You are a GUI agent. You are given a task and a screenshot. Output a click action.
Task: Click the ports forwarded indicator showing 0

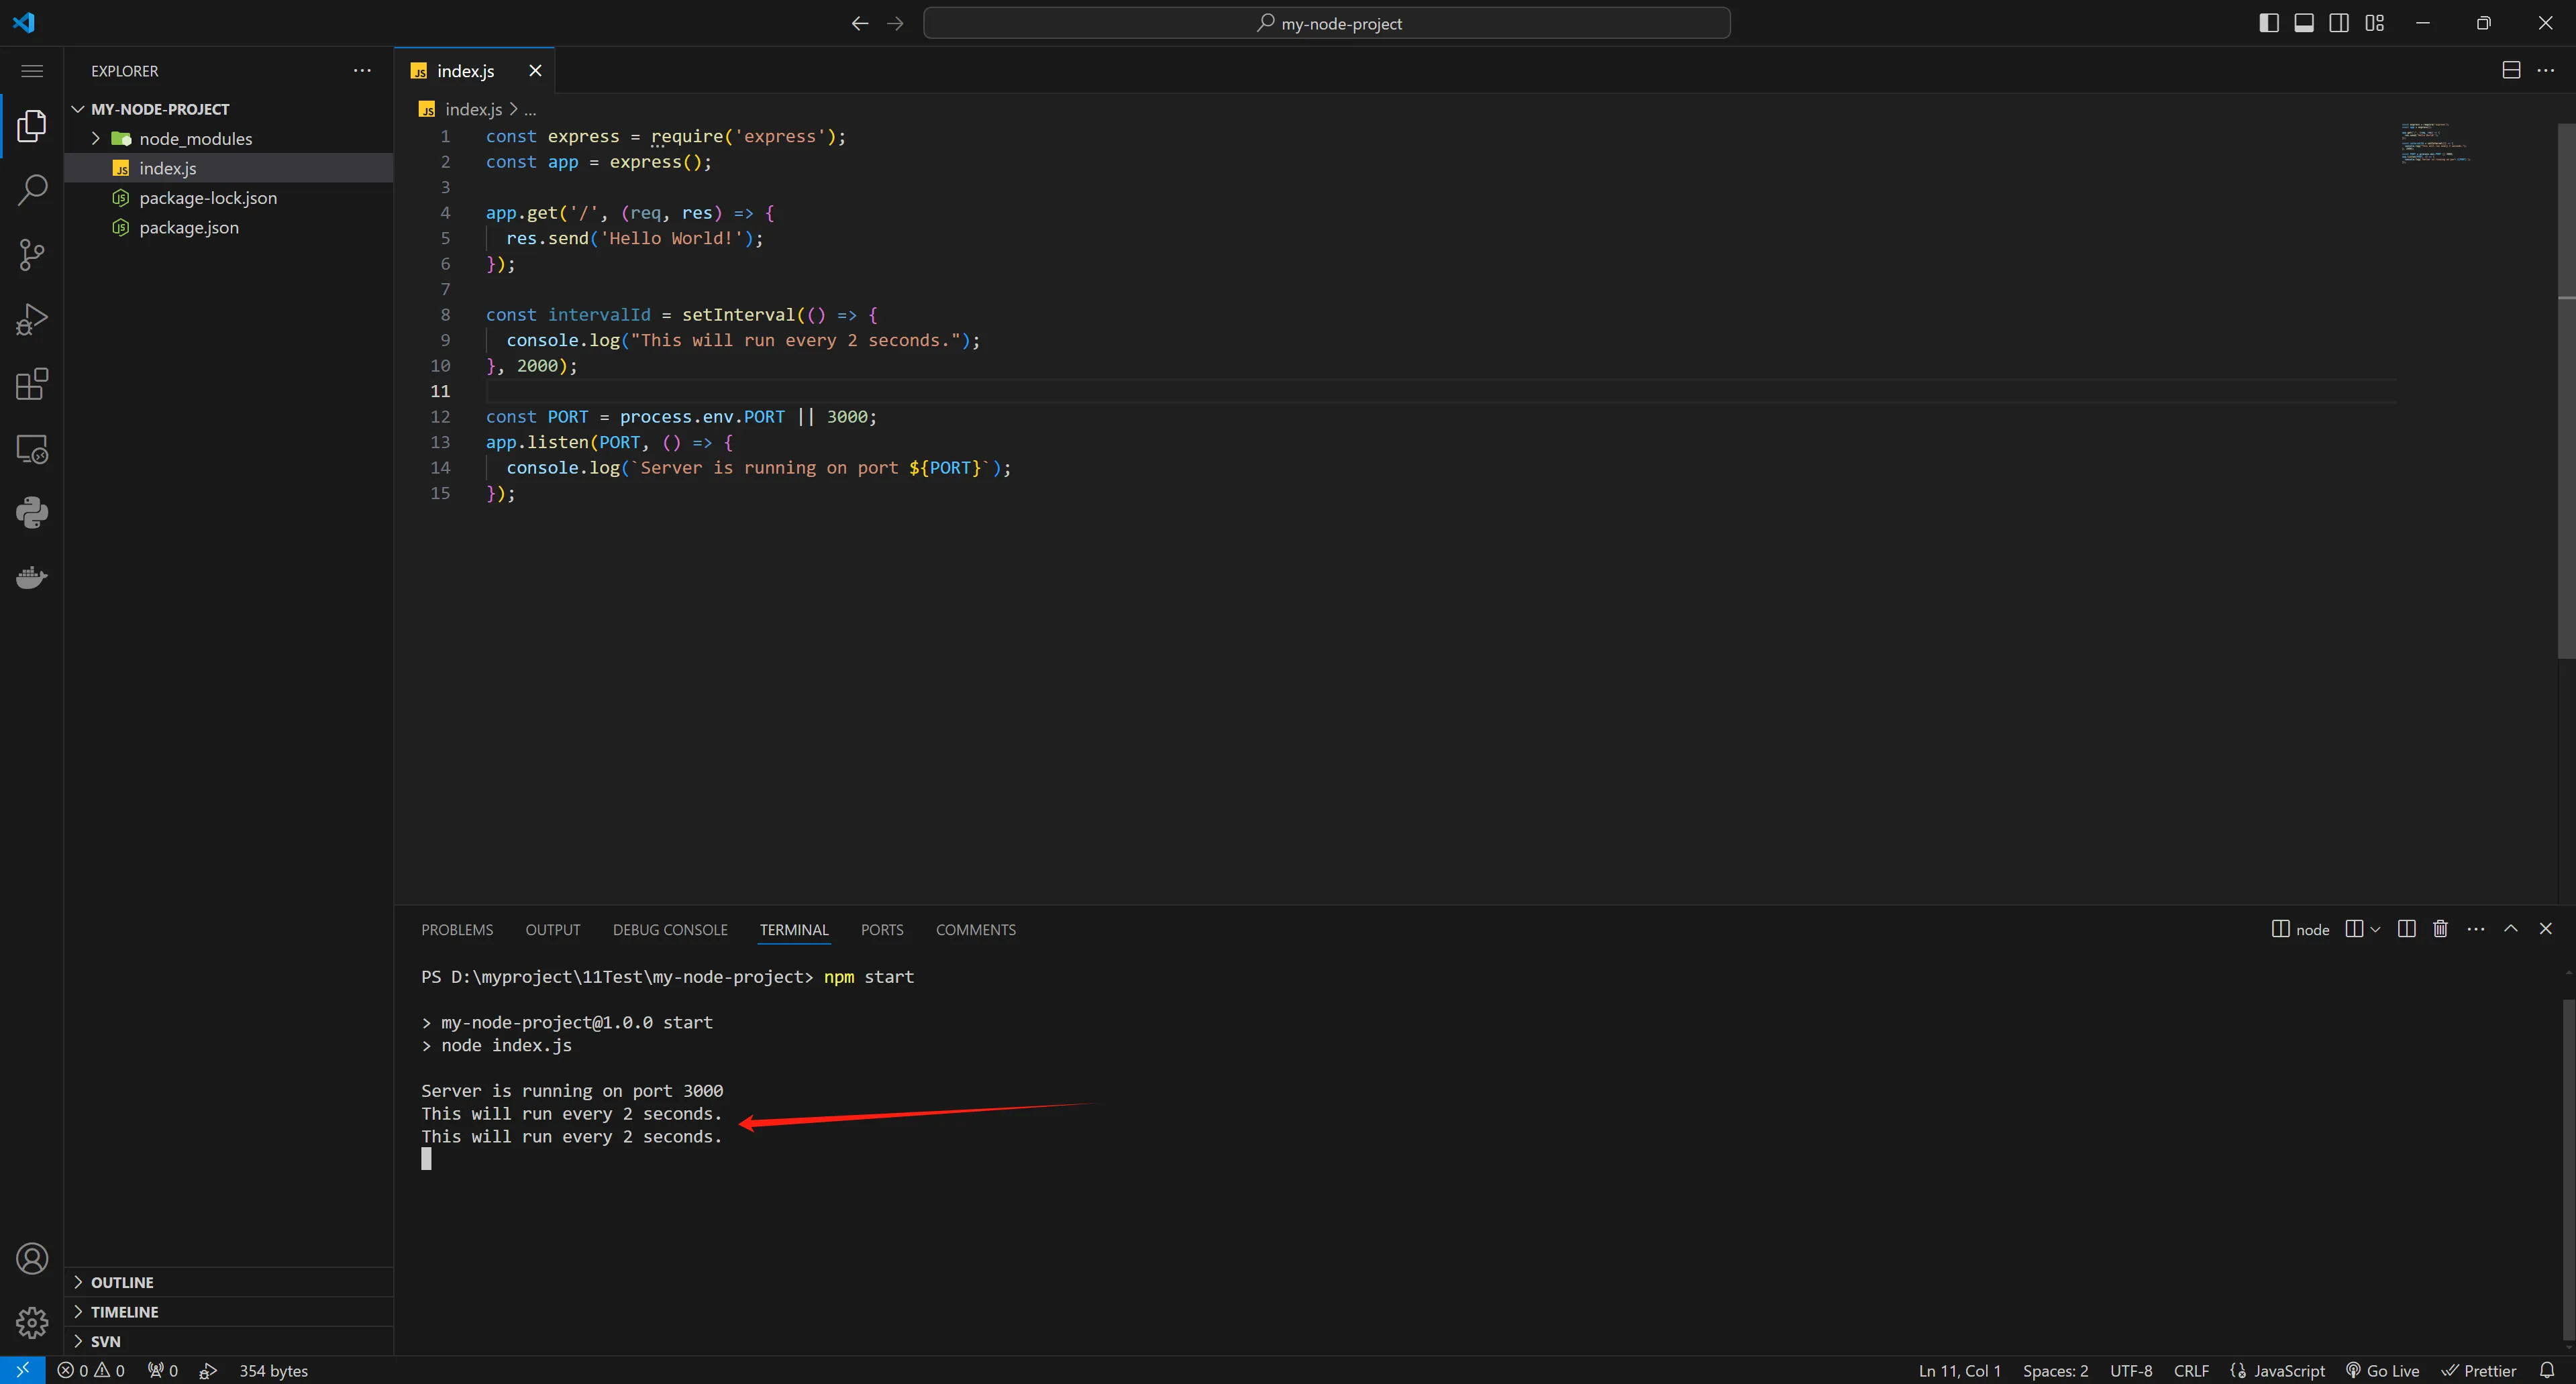(162, 1370)
